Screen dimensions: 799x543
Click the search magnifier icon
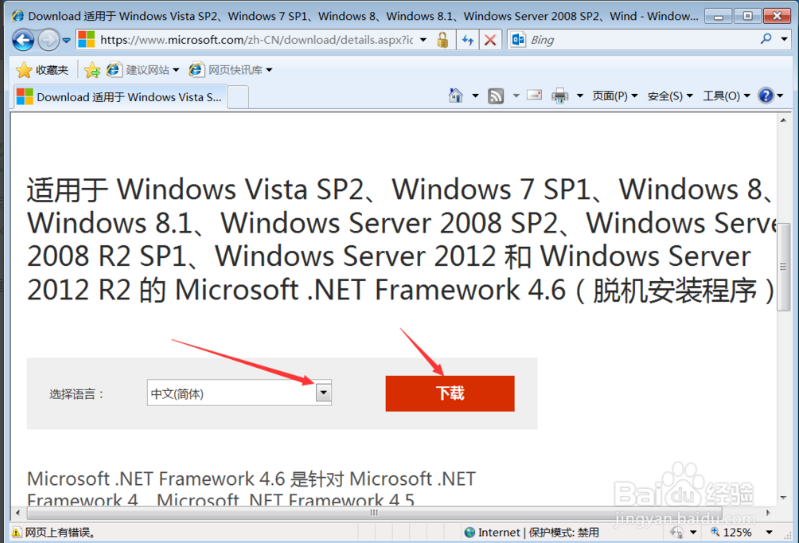(766, 39)
